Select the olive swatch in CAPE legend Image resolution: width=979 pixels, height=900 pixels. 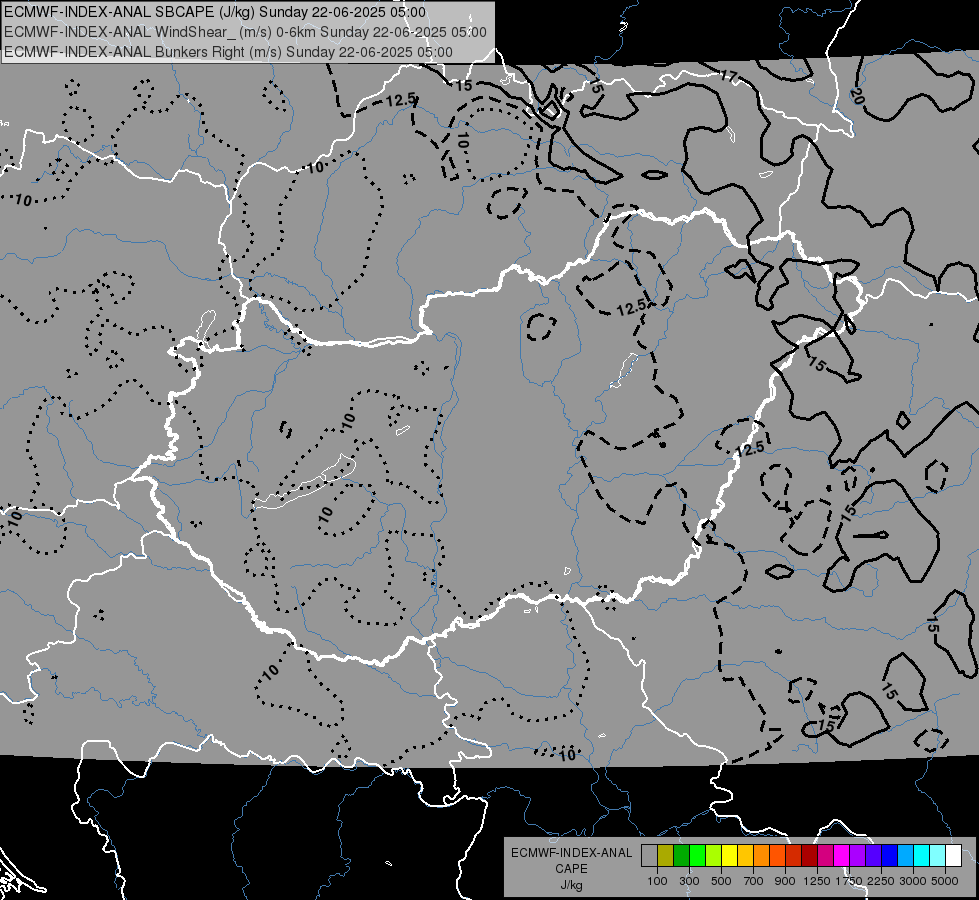(665, 856)
